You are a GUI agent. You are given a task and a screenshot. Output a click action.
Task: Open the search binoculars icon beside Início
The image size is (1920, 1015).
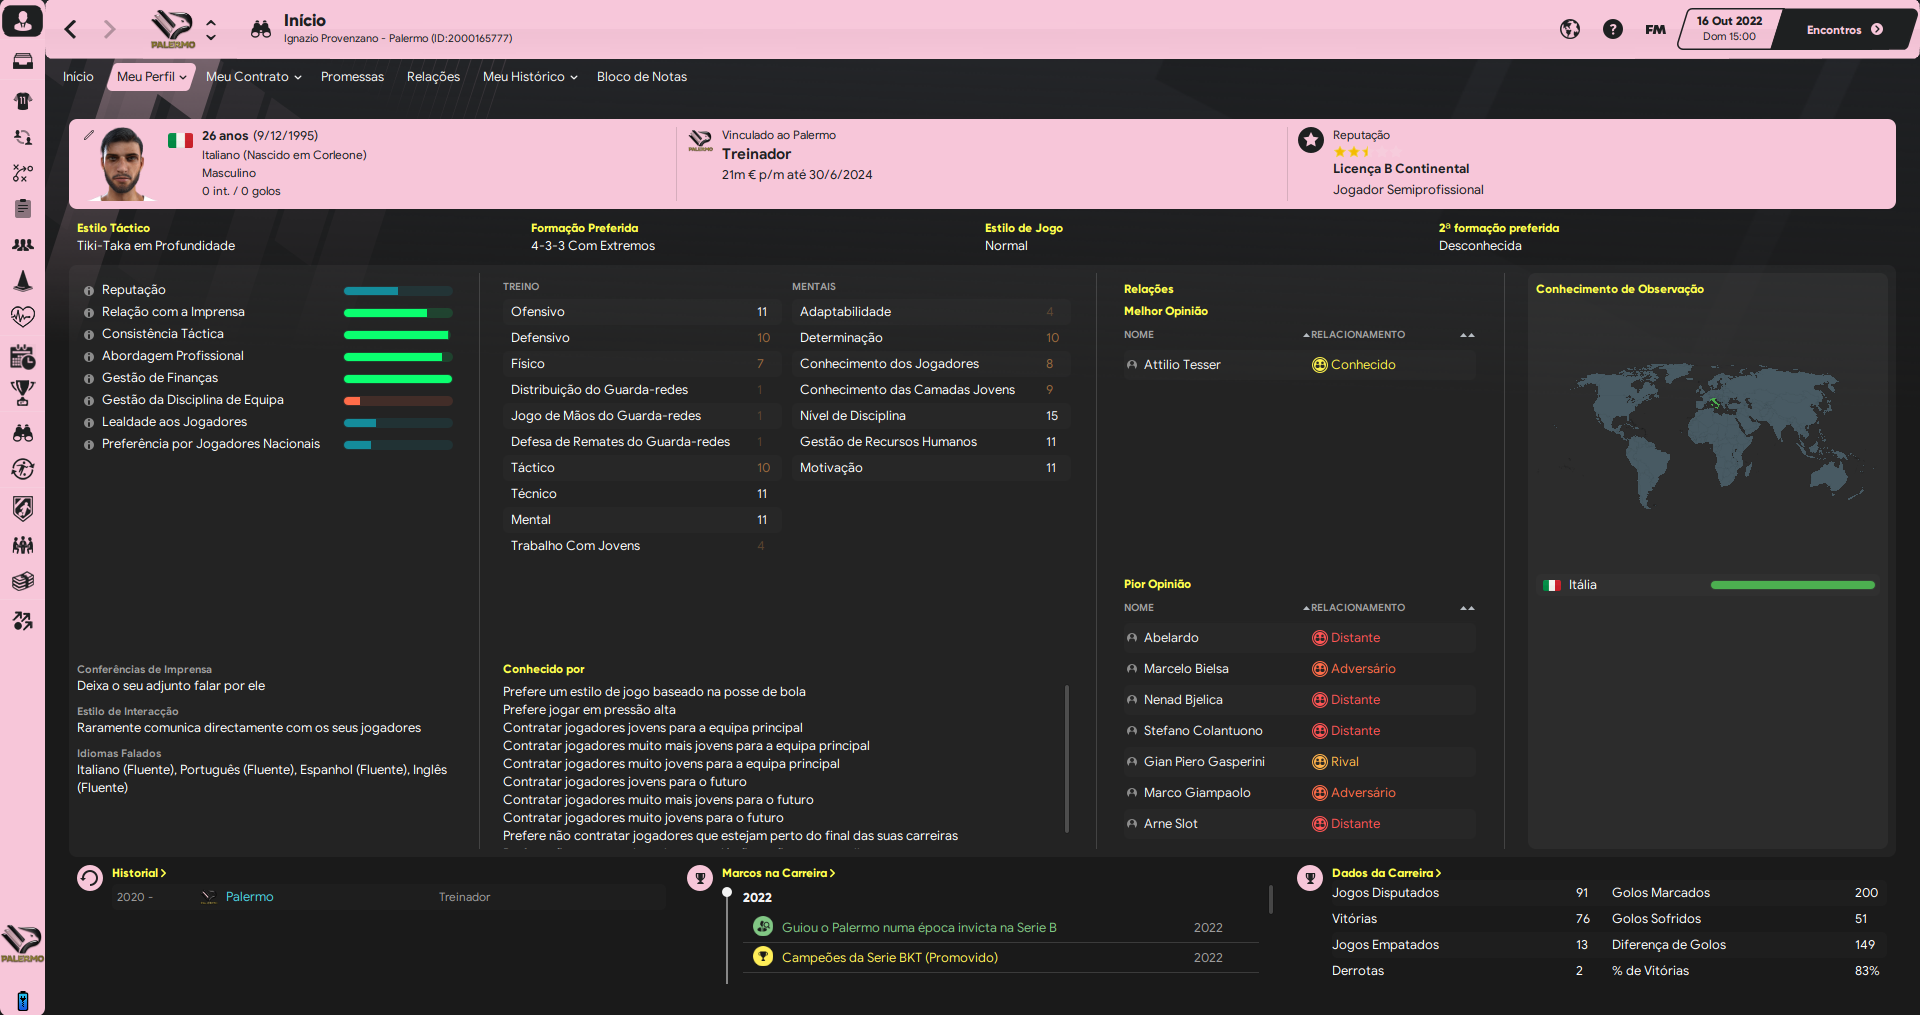[261, 29]
